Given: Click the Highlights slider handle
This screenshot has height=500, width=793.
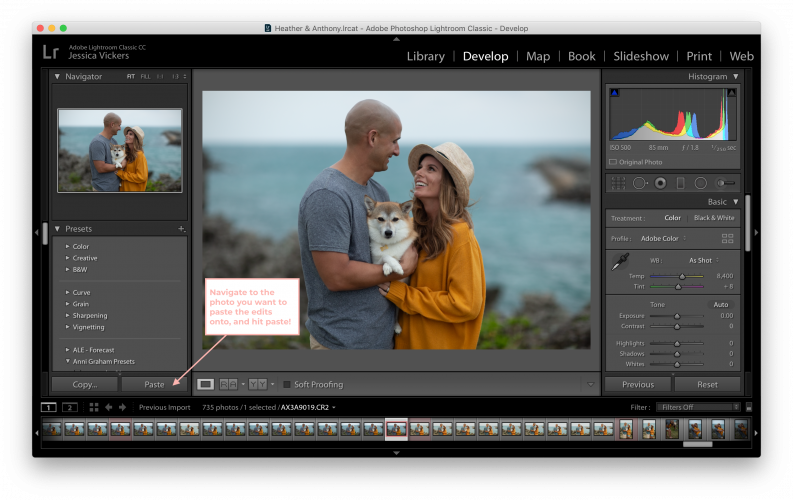Looking at the screenshot, I should point(677,344).
